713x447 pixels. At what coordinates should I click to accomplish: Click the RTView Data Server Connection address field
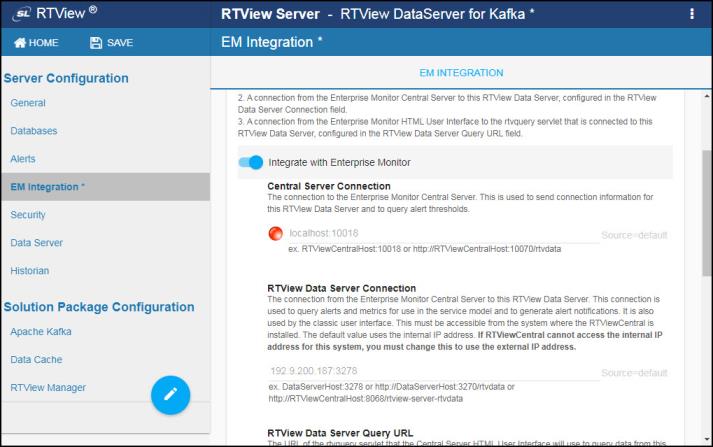pyautogui.click(x=430, y=372)
